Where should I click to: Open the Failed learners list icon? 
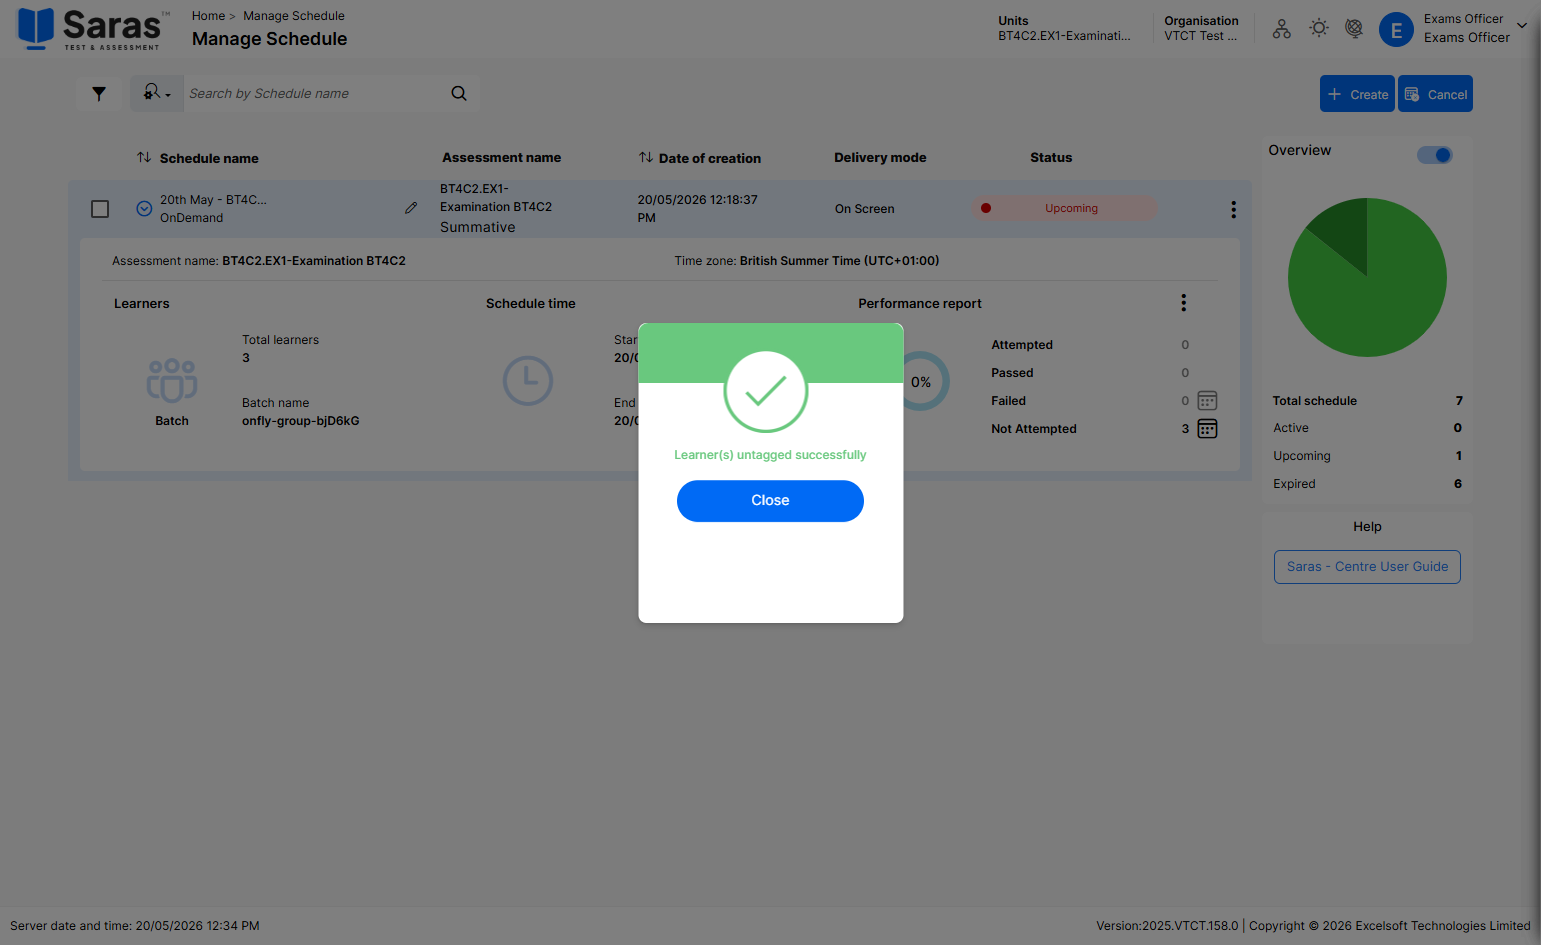(1207, 401)
